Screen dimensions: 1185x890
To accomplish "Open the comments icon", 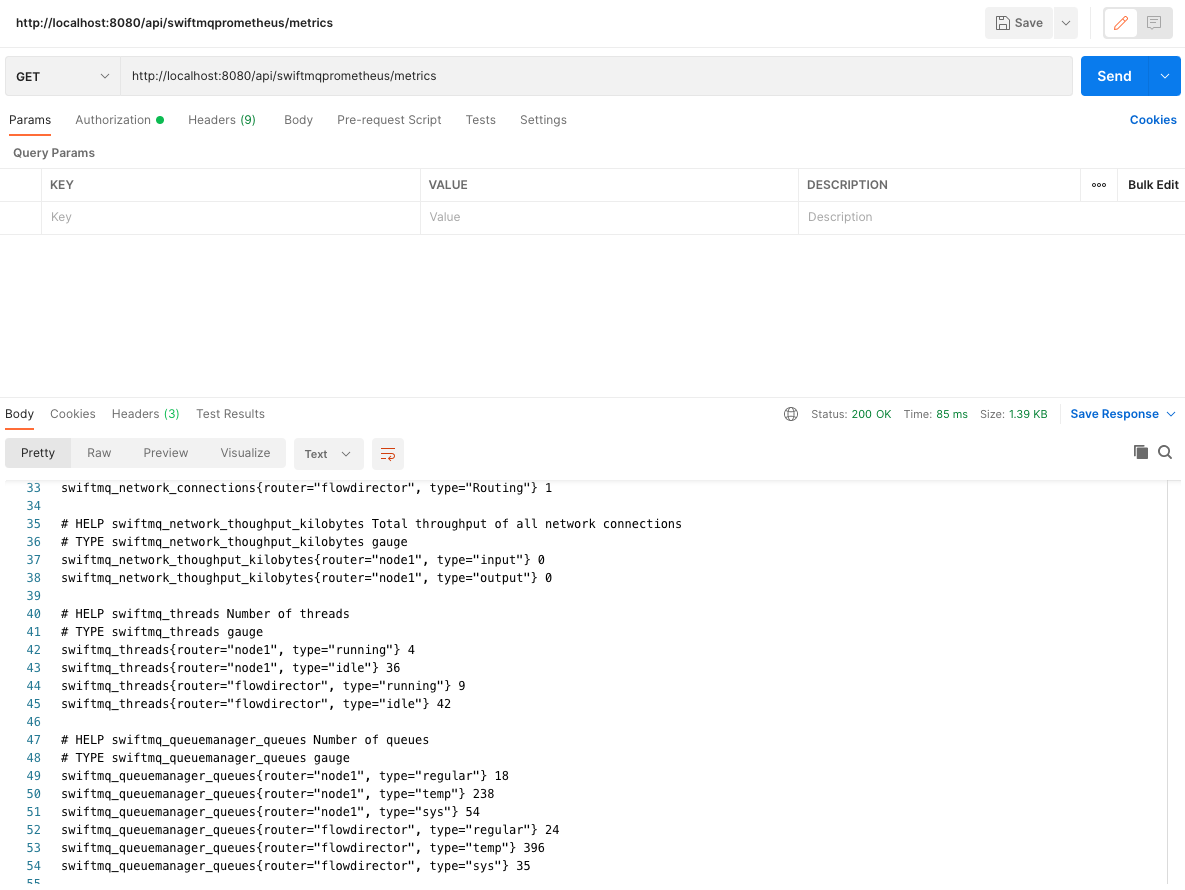I will tap(1154, 23).
